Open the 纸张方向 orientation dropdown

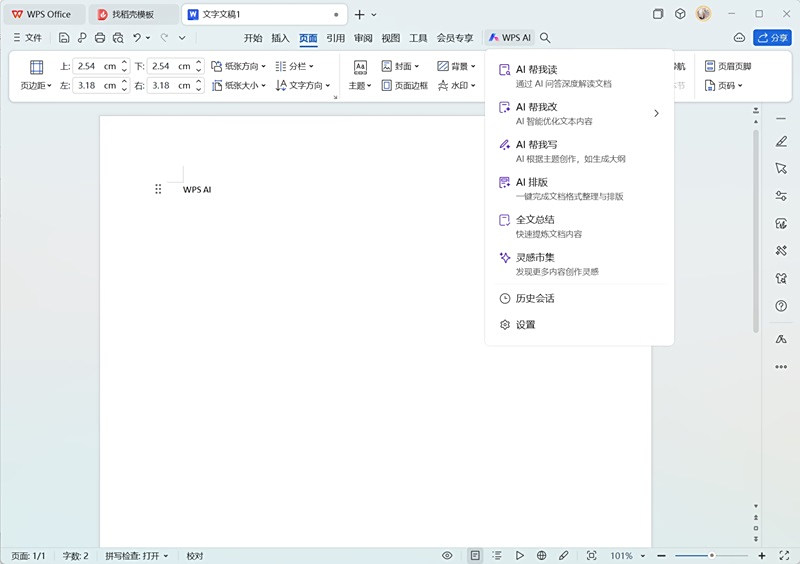pos(238,66)
